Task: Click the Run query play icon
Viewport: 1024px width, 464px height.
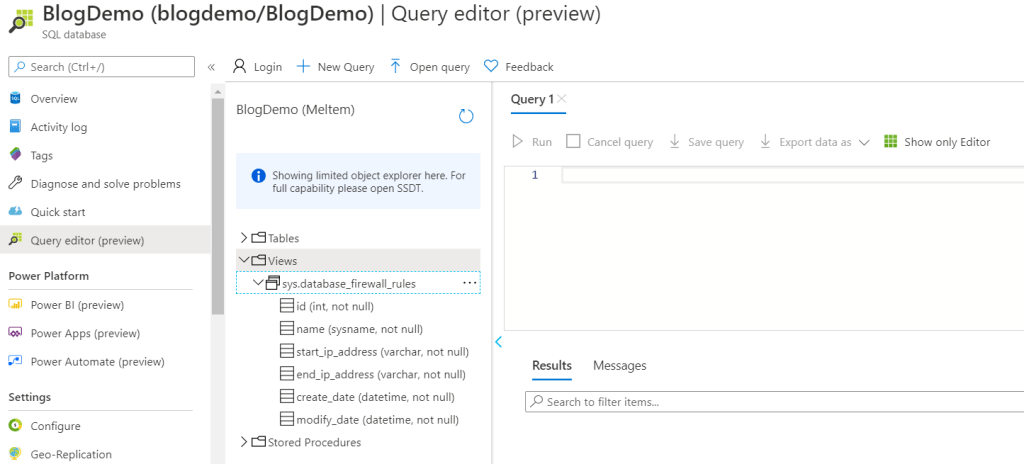Action: click(518, 142)
